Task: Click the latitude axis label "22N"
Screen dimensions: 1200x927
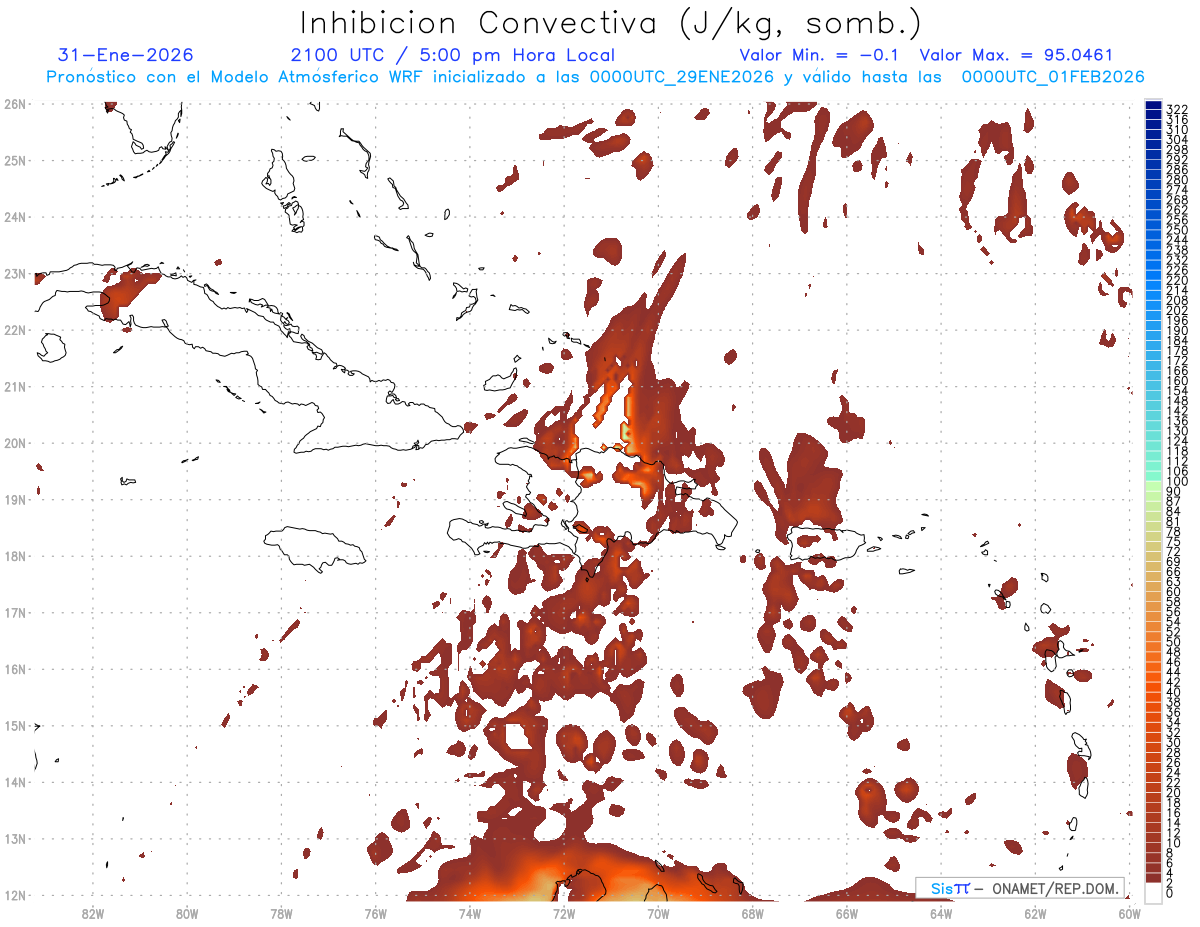Action: 15,329
